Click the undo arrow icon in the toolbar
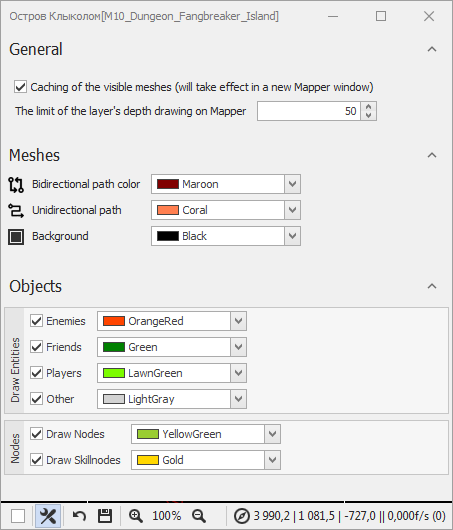Screen dimensions: 453x530 pyautogui.click(x=79, y=516)
